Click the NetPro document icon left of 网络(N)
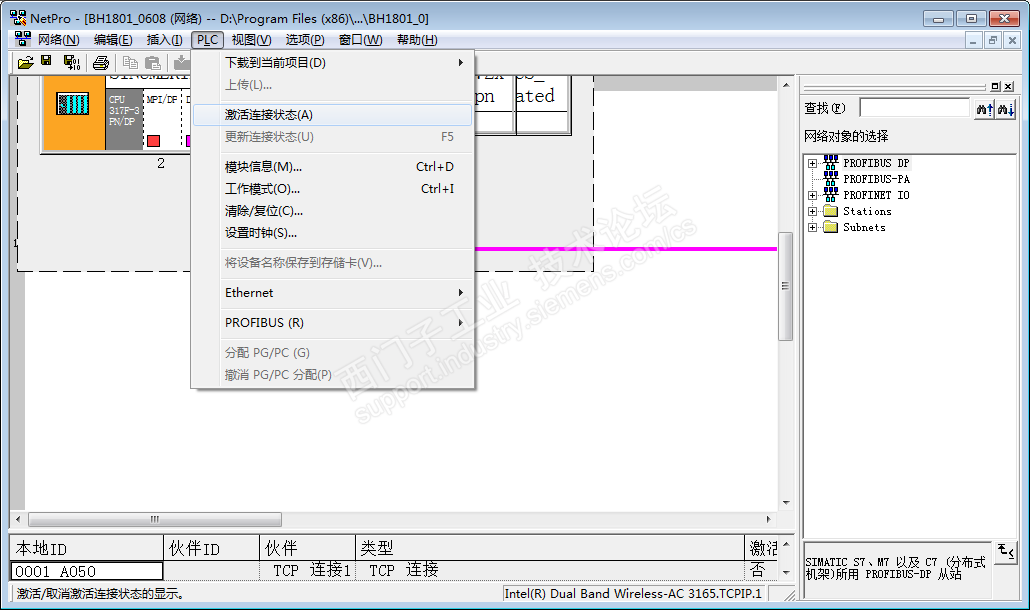The width and height of the screenshot is (1030, 610). click(22, 39)
